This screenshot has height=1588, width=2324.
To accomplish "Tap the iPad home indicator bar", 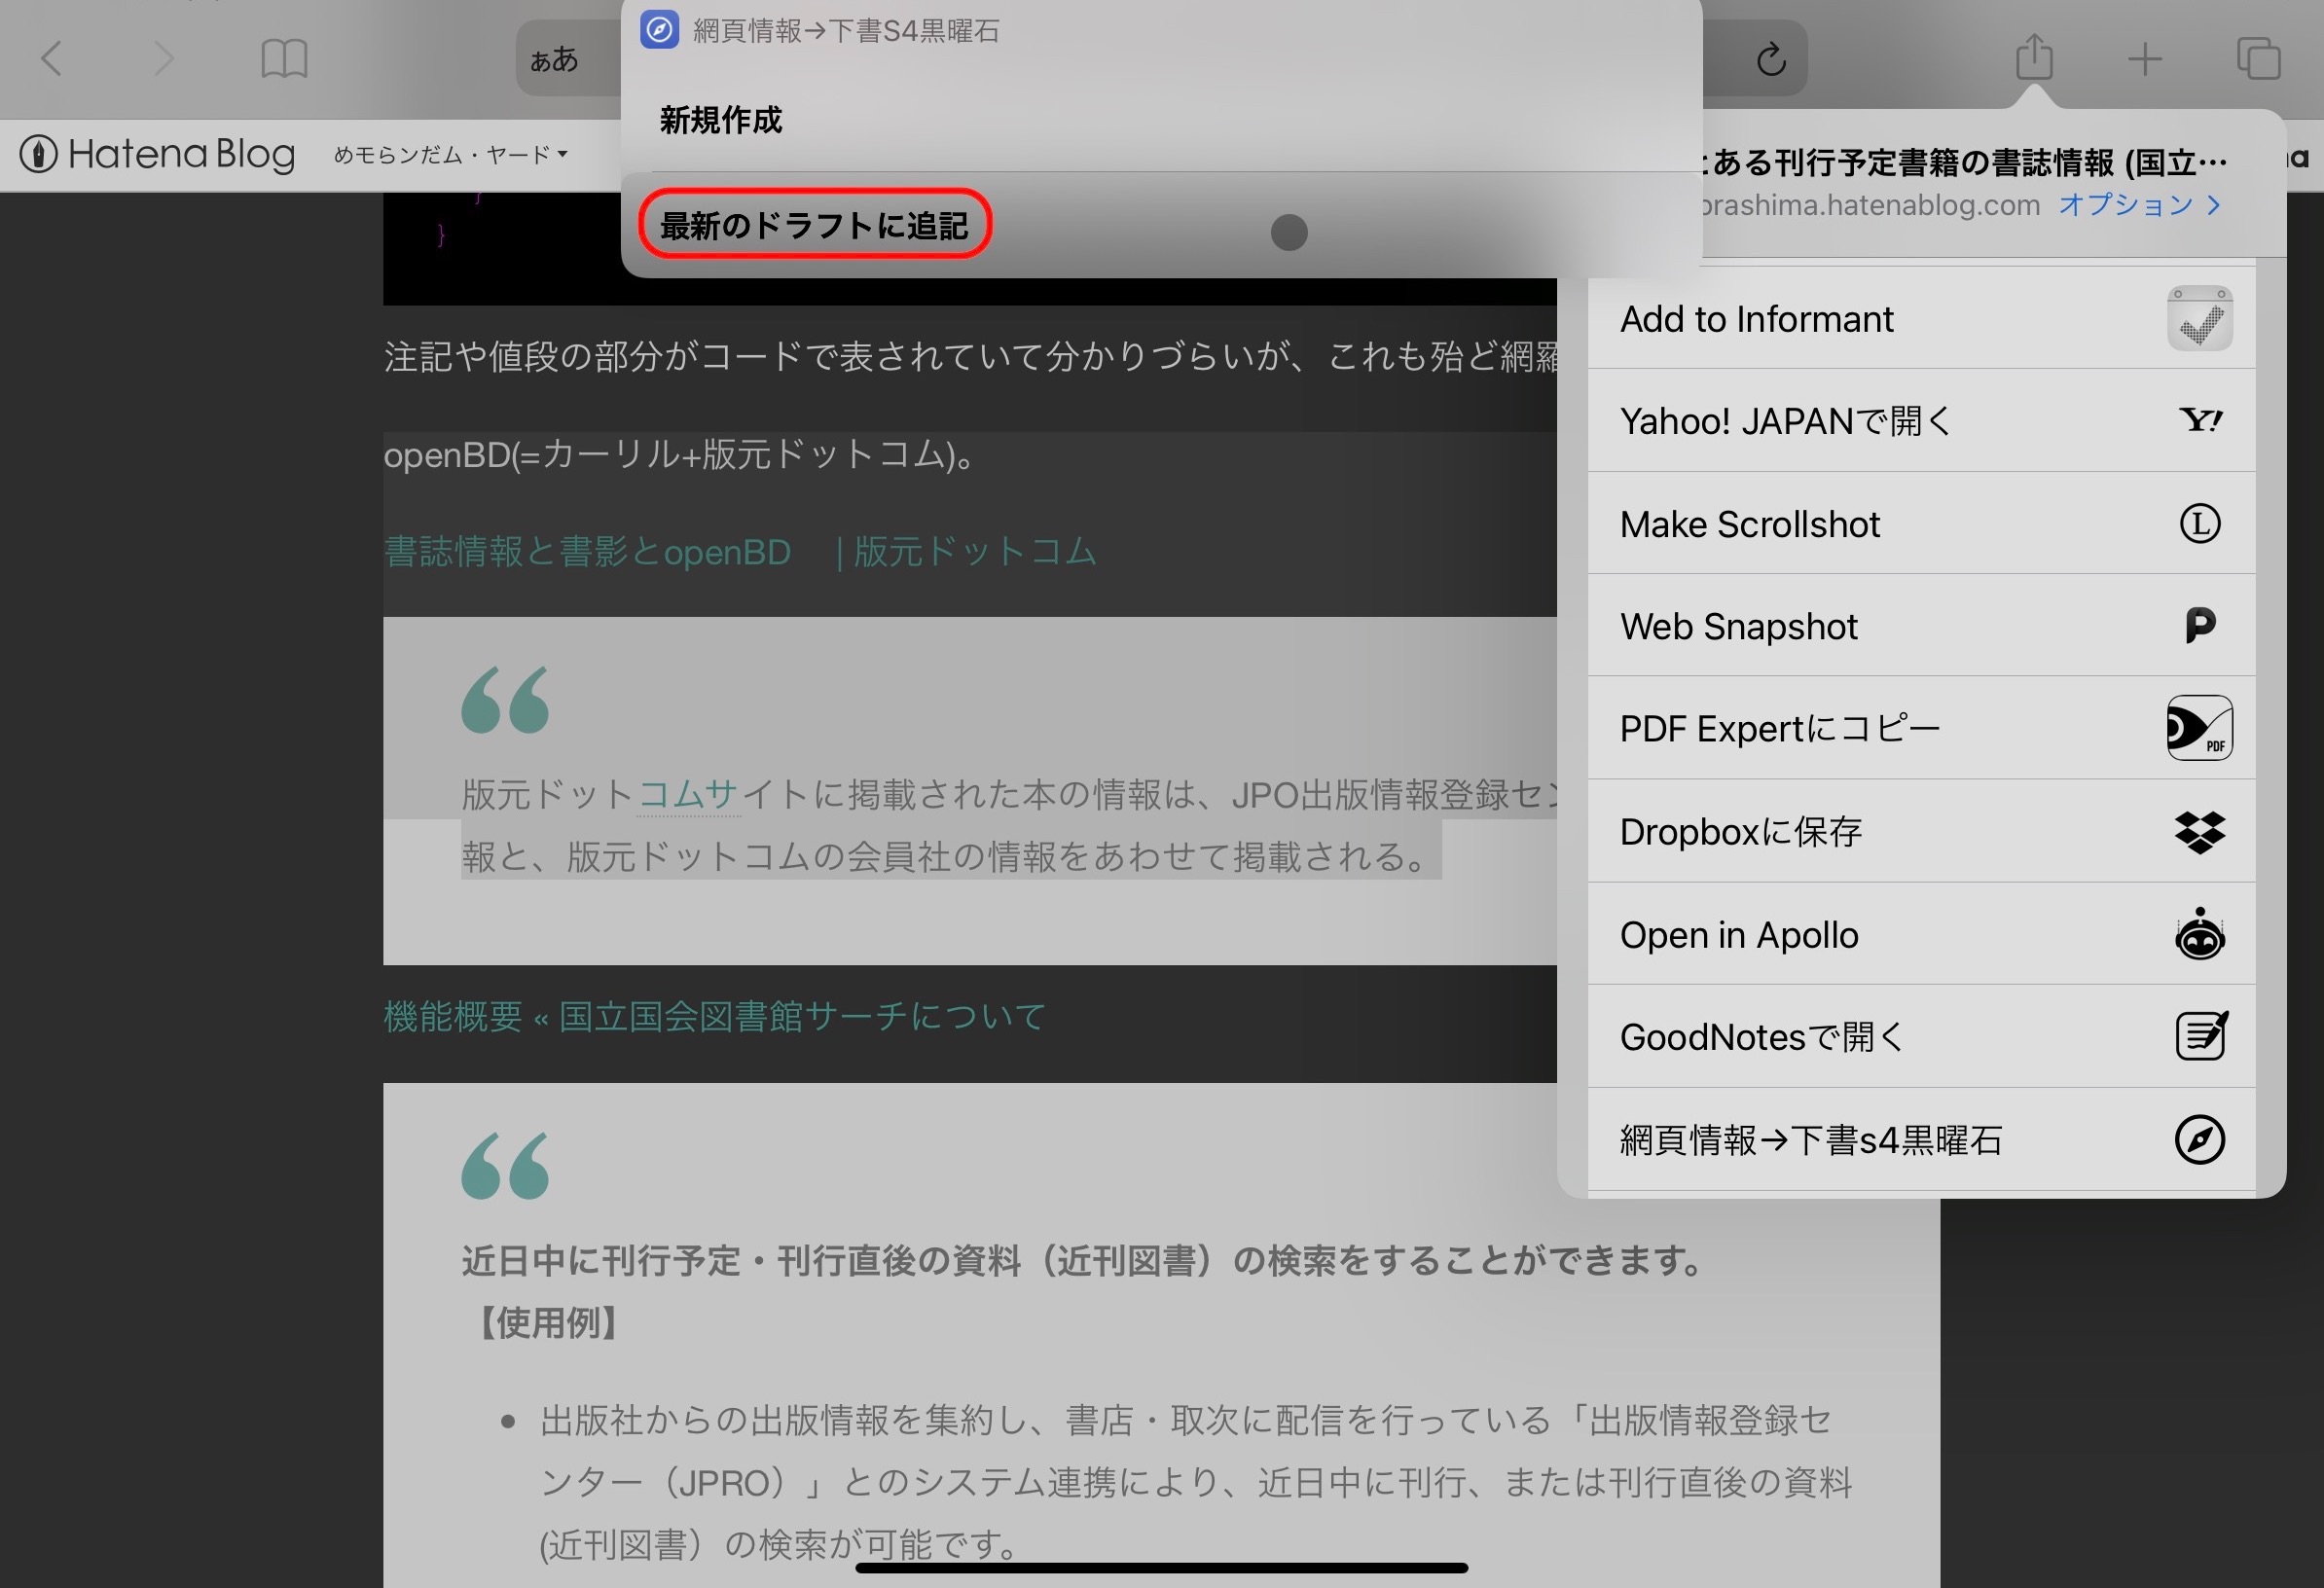I will [1161, 1567].
